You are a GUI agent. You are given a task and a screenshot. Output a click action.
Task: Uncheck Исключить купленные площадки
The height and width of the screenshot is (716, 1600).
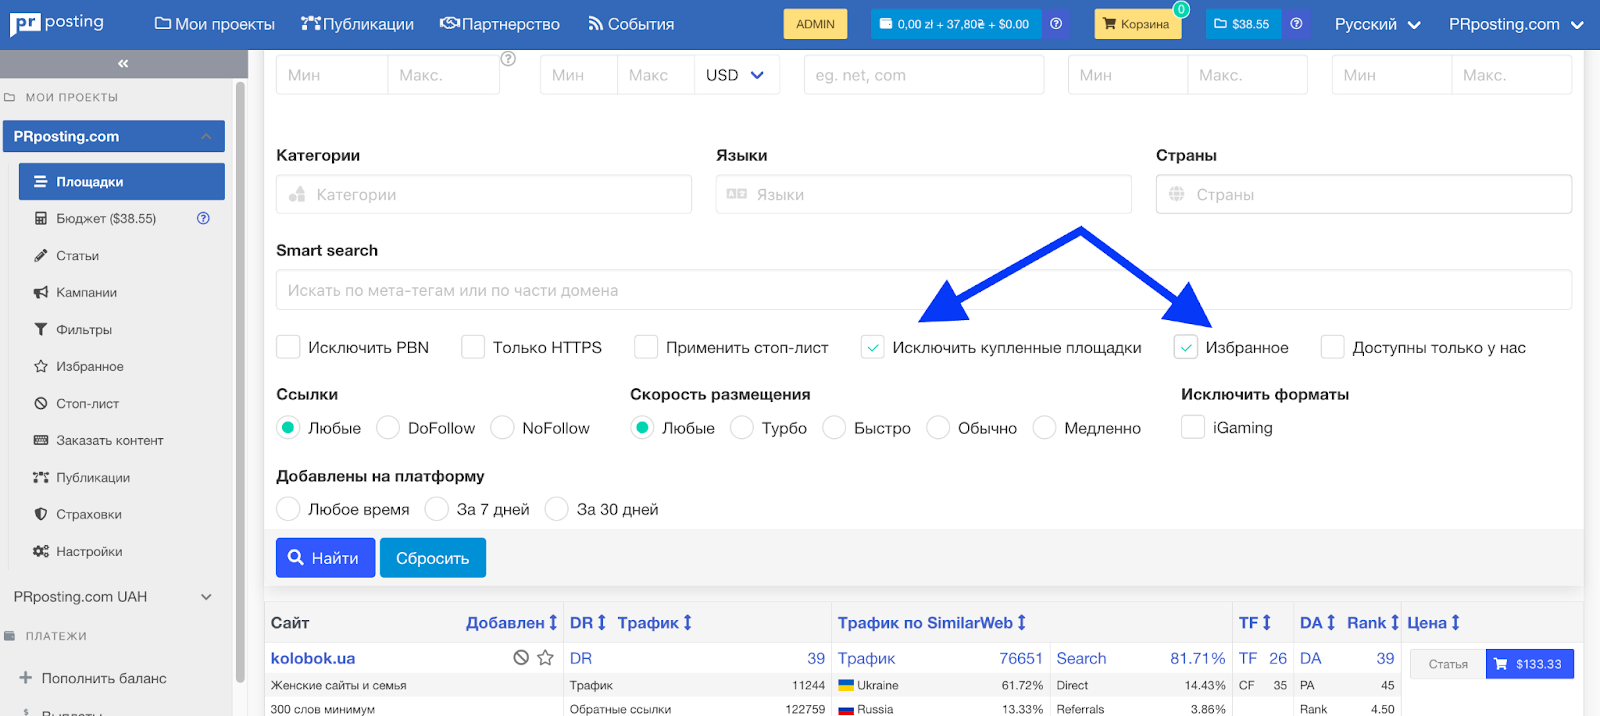tap(872, 347)
